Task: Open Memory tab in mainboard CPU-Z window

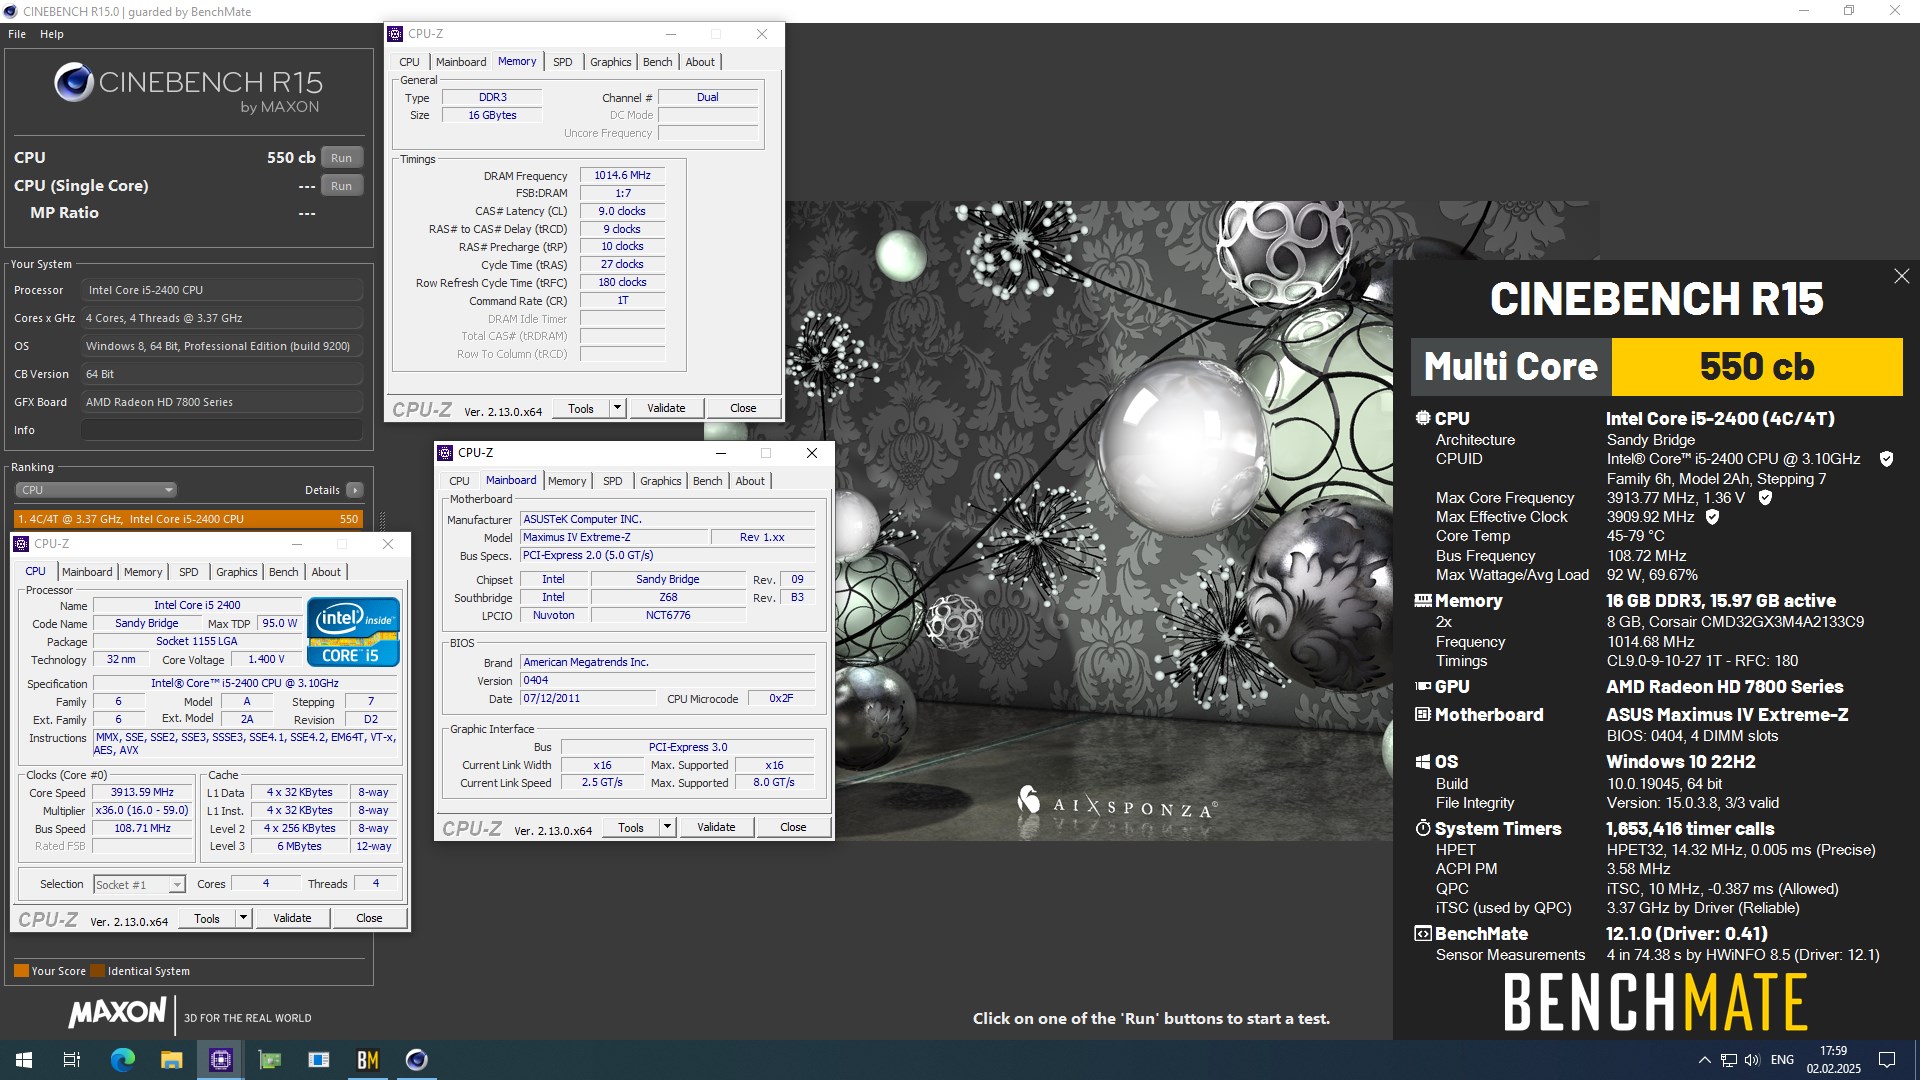Action: 567,481
